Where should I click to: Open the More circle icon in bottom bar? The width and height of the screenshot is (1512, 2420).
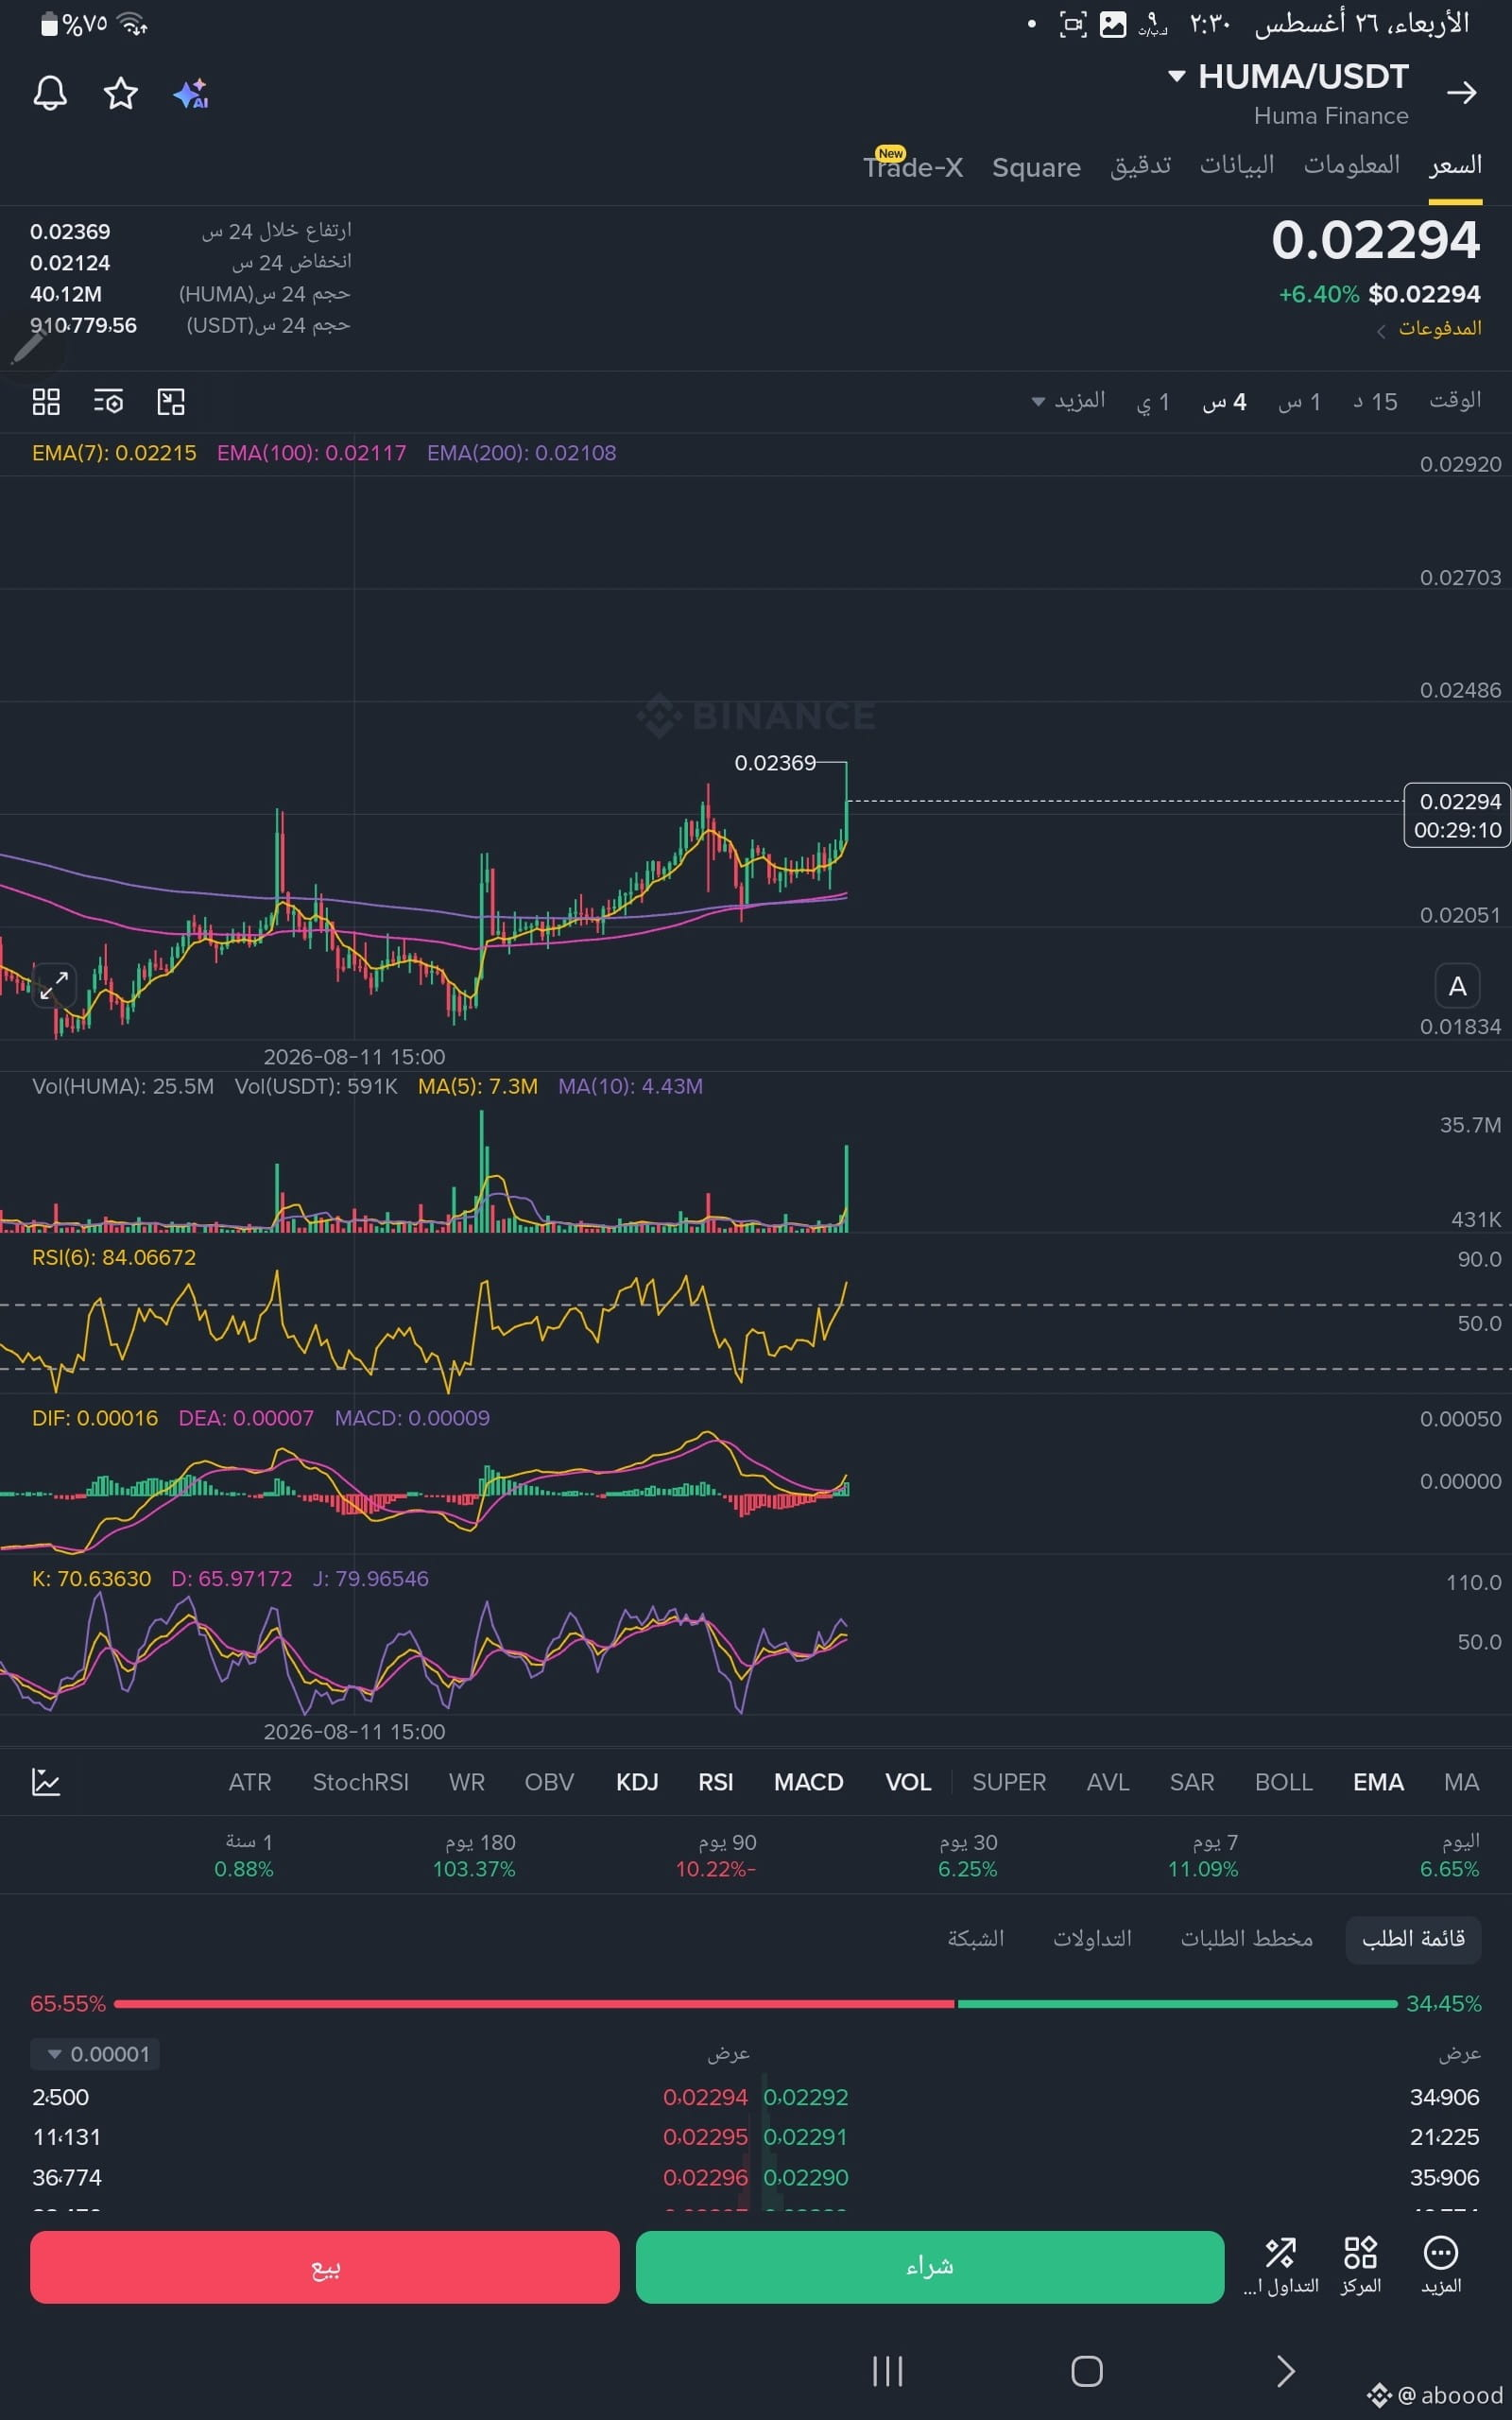click(1440, 2266)
